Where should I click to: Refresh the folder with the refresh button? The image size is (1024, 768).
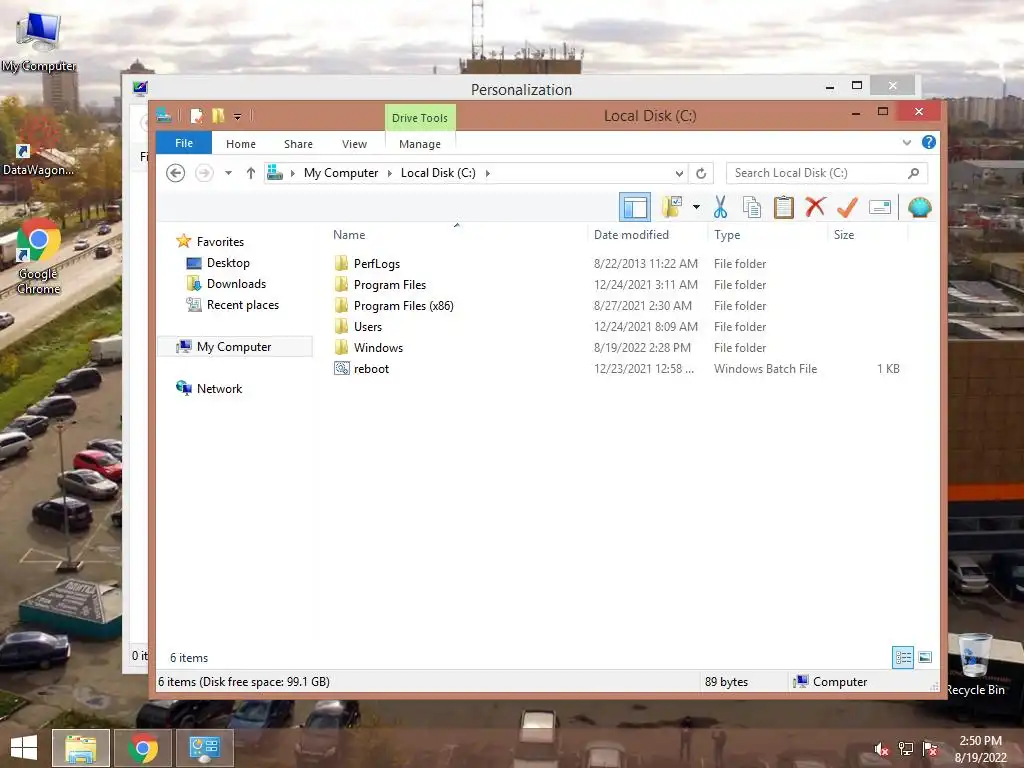701,173
